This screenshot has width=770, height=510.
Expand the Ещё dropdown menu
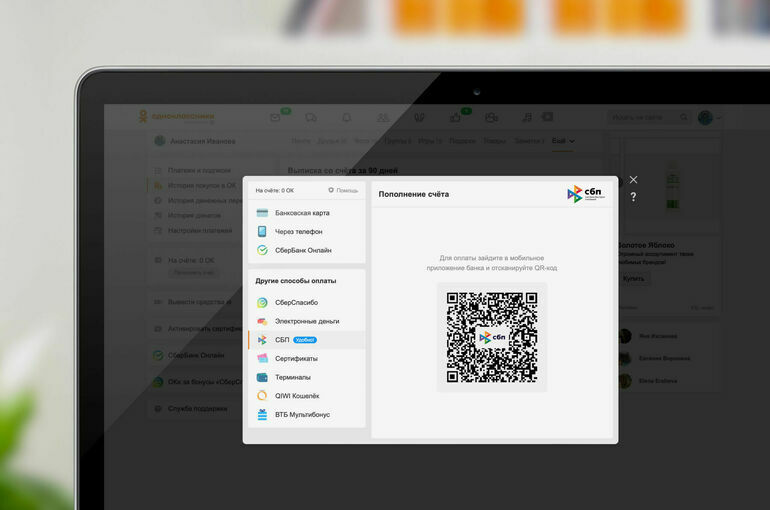pyautogui.click(x=563, y=141)
